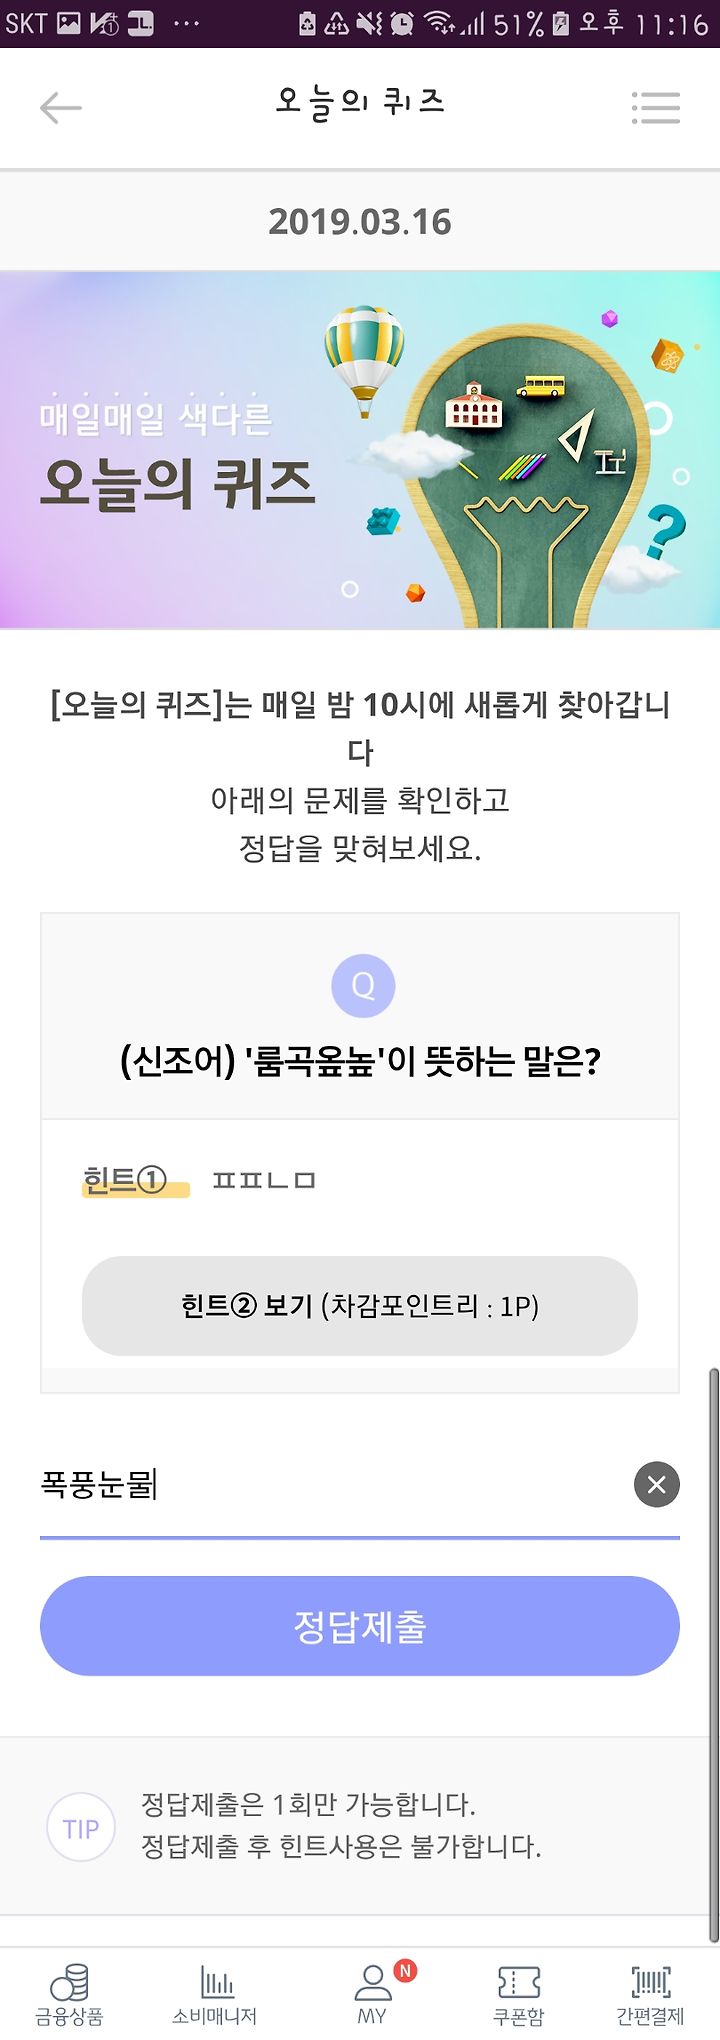Tap the 힌트① highlighted label

click(x=126, y=1180)
